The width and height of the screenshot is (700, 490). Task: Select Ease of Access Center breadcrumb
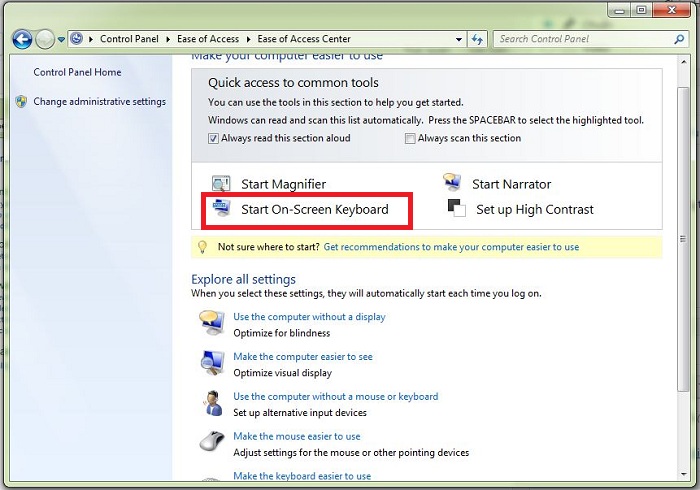(304, 39)
